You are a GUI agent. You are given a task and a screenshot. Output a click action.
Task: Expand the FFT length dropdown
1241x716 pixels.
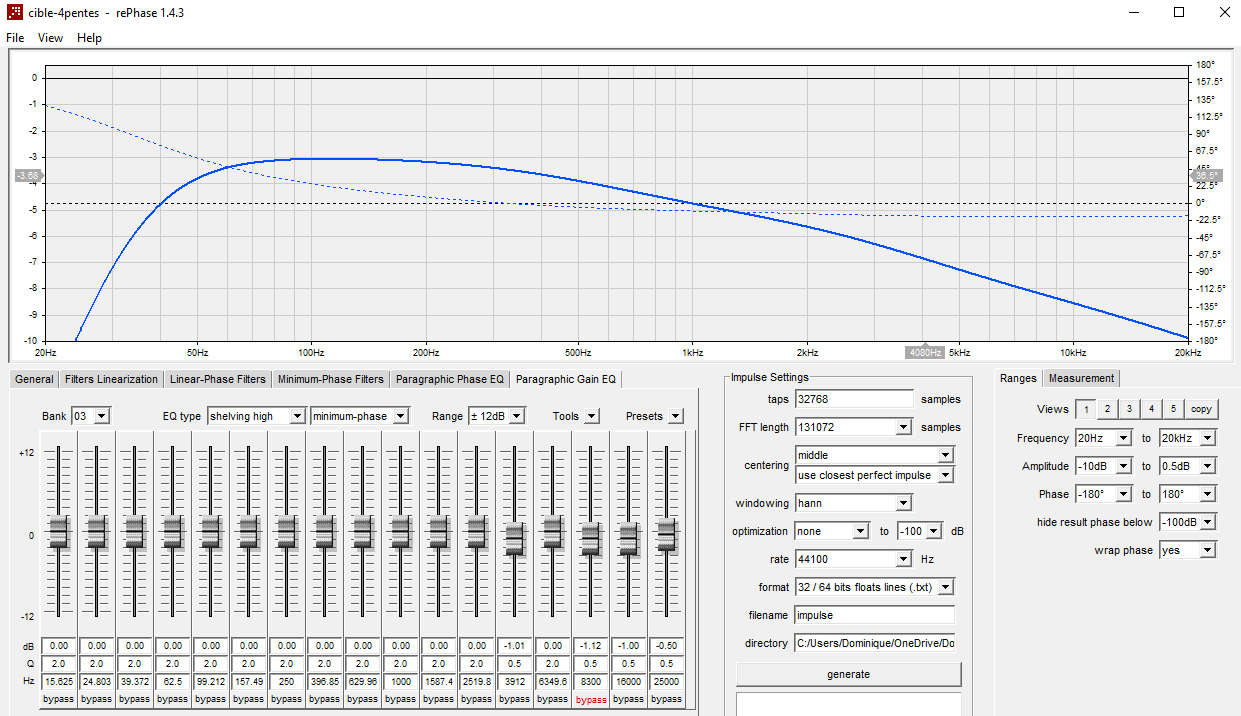click(x=904, y=427)
